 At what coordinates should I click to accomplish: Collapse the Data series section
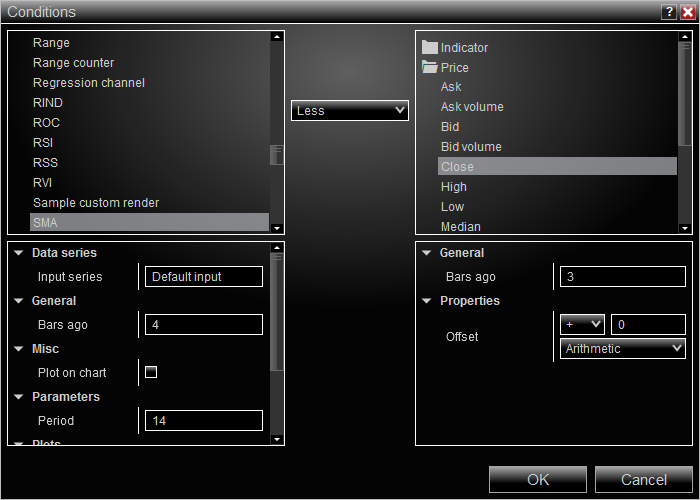[x=19, y=253]
